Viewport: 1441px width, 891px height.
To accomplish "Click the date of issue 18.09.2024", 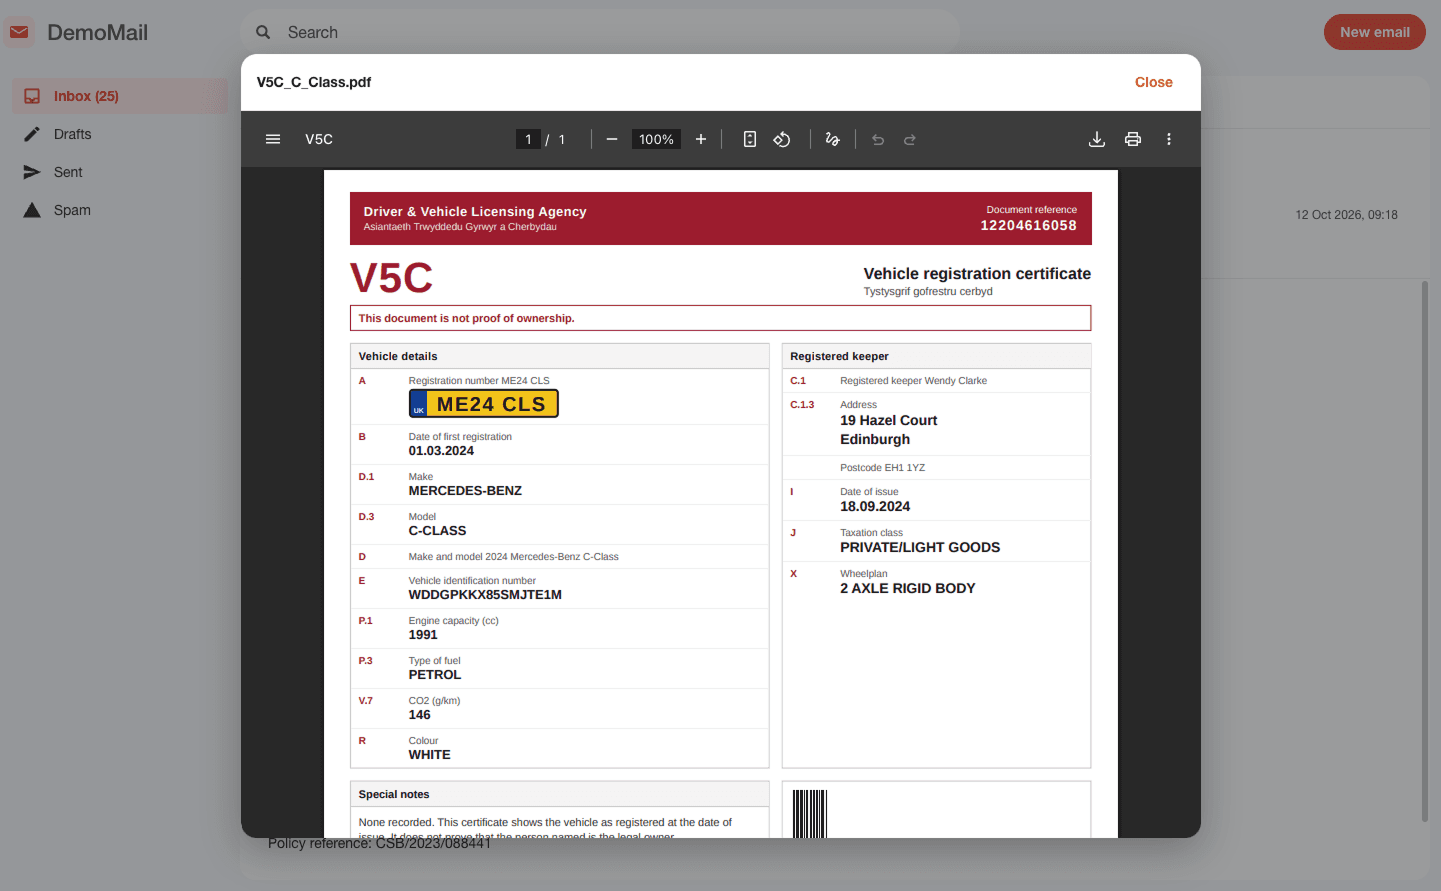I will [875, 507].
